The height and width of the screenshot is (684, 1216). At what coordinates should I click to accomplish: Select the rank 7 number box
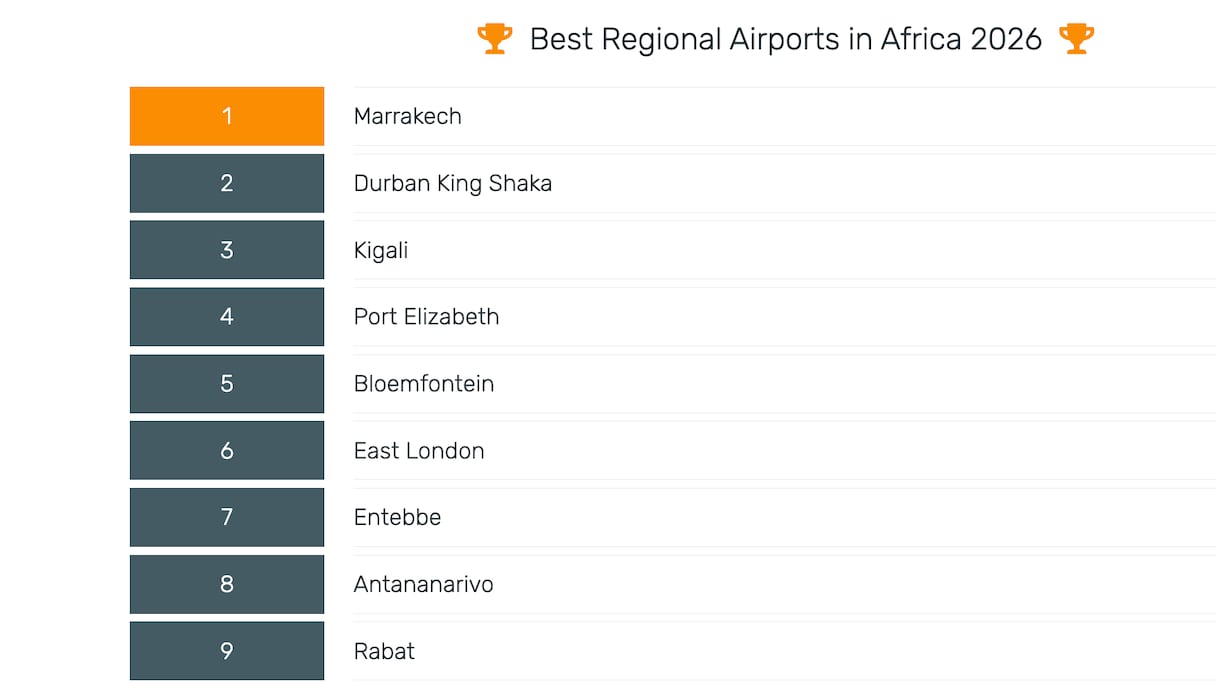point(227,517)
